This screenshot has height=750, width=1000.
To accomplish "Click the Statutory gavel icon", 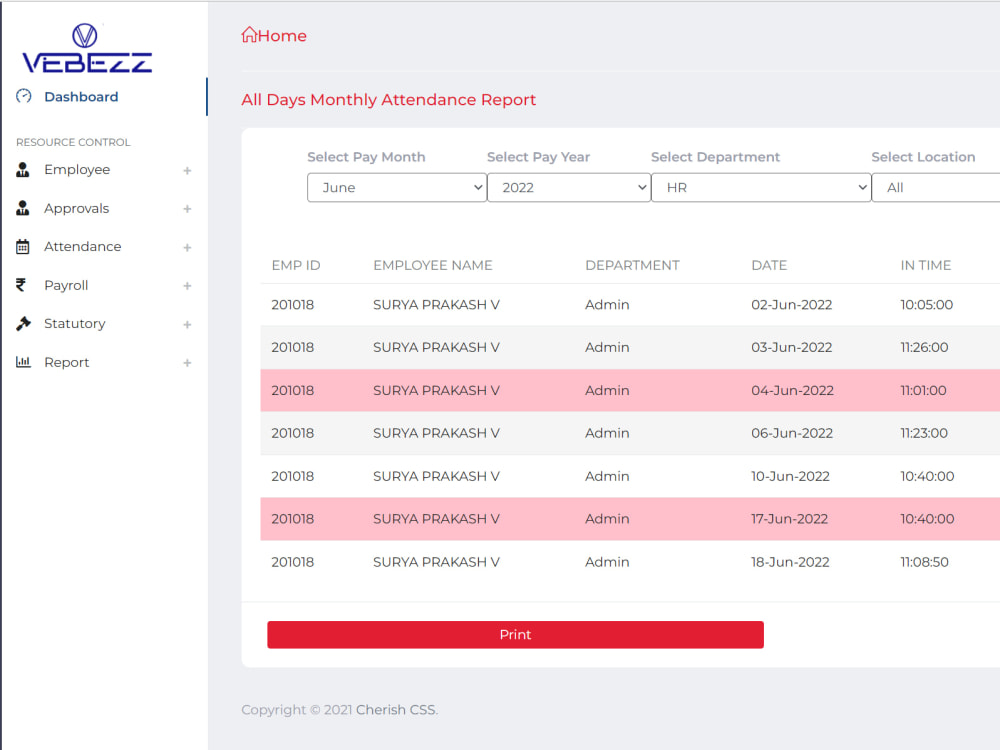I will pos(23,324).
